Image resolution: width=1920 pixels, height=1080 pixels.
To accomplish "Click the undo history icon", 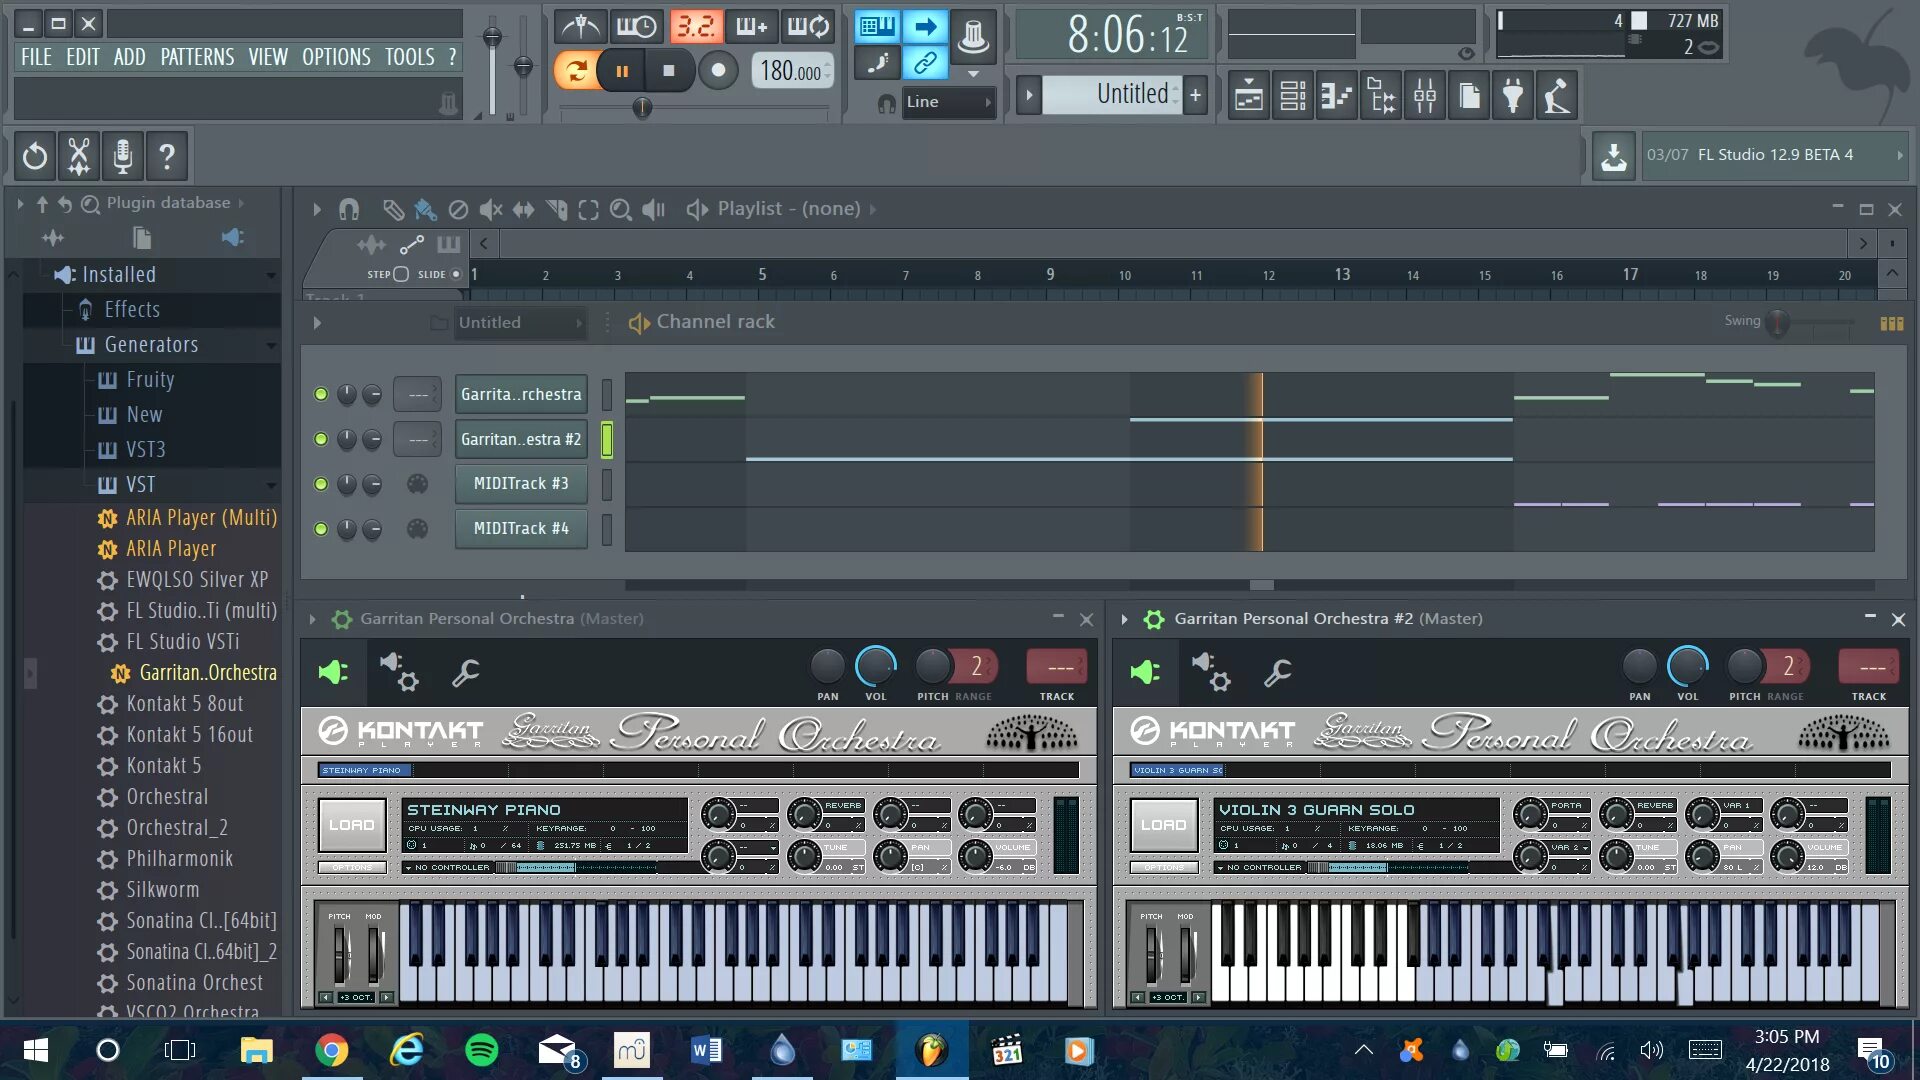I will [x=35, y=156].
